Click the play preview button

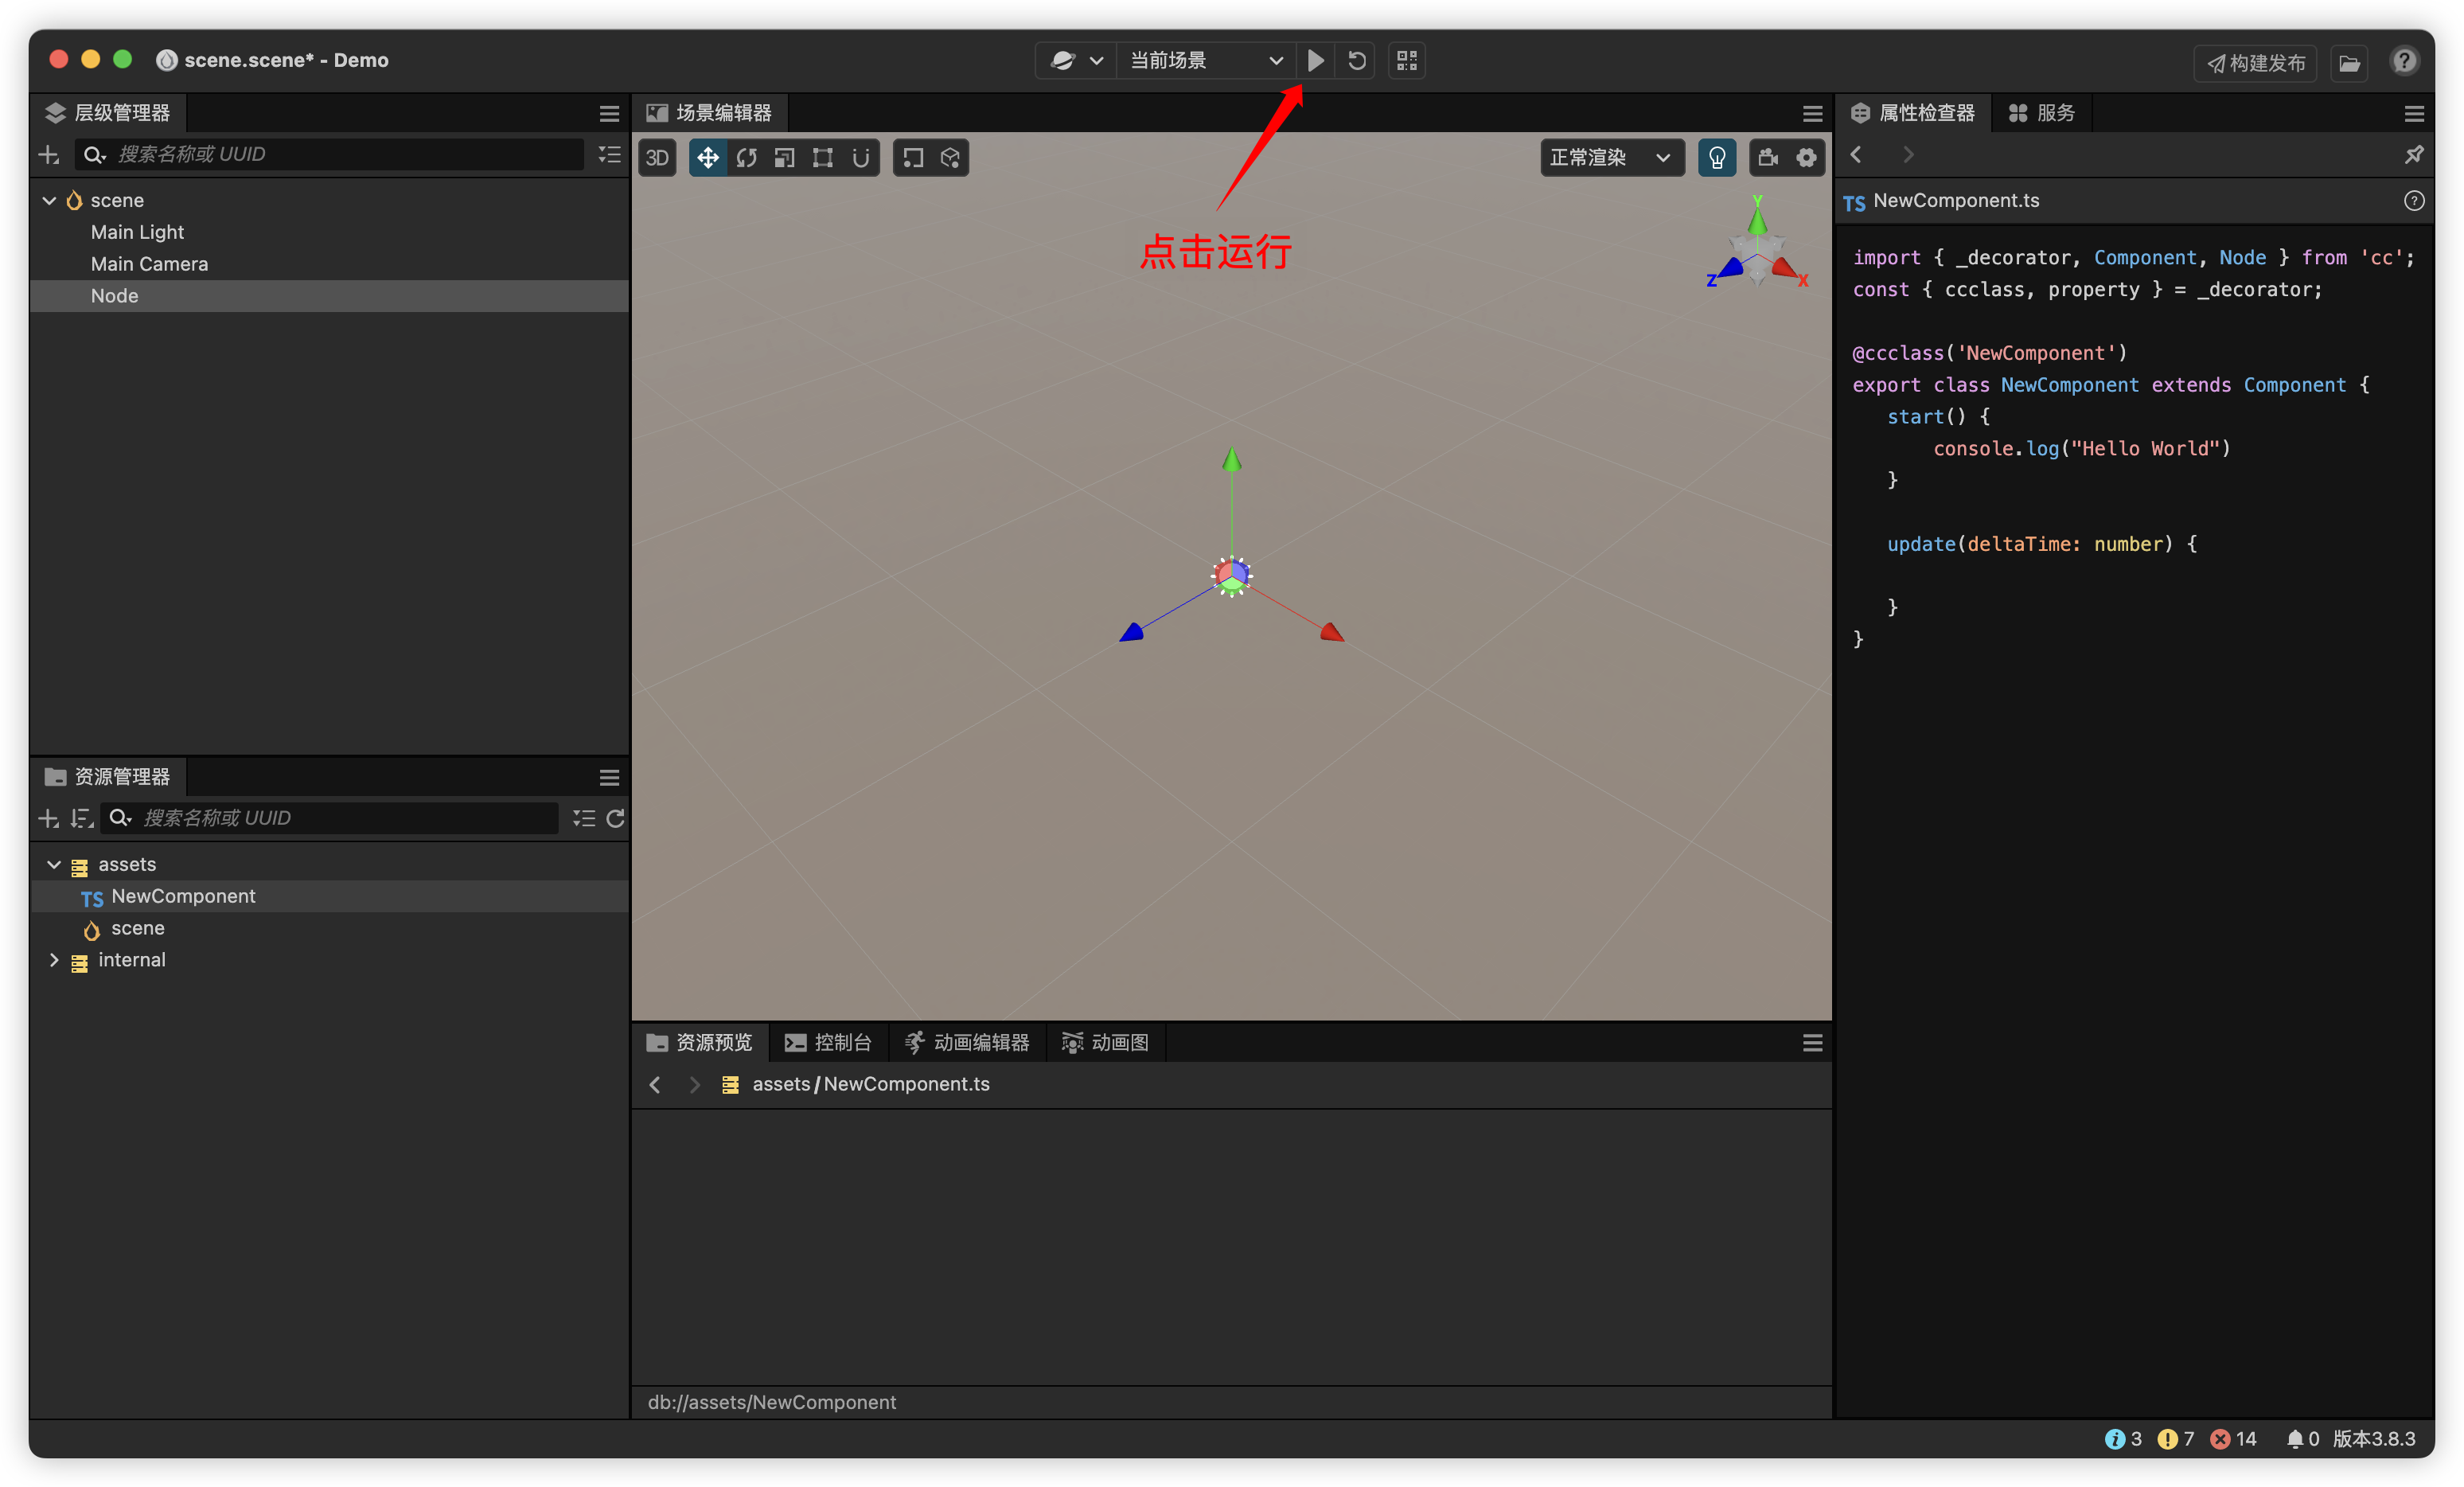click(x=1315, y=61)
